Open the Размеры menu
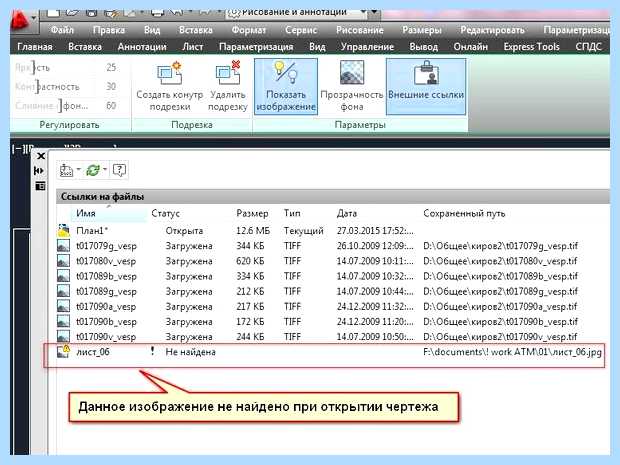This screenshot has height=465, width=620. [422, 30]
